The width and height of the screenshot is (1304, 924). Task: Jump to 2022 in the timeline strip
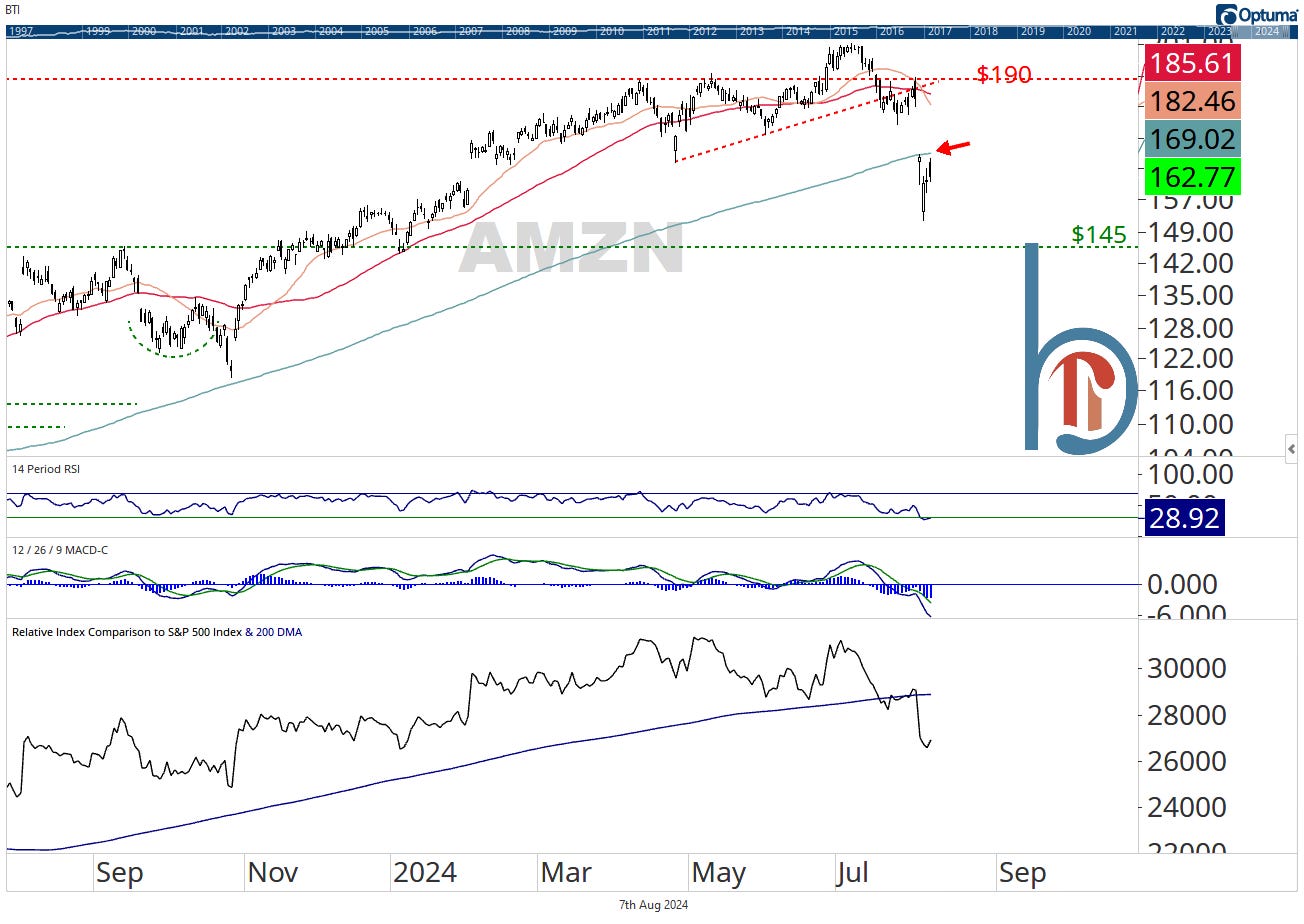tap(1172, 31)
